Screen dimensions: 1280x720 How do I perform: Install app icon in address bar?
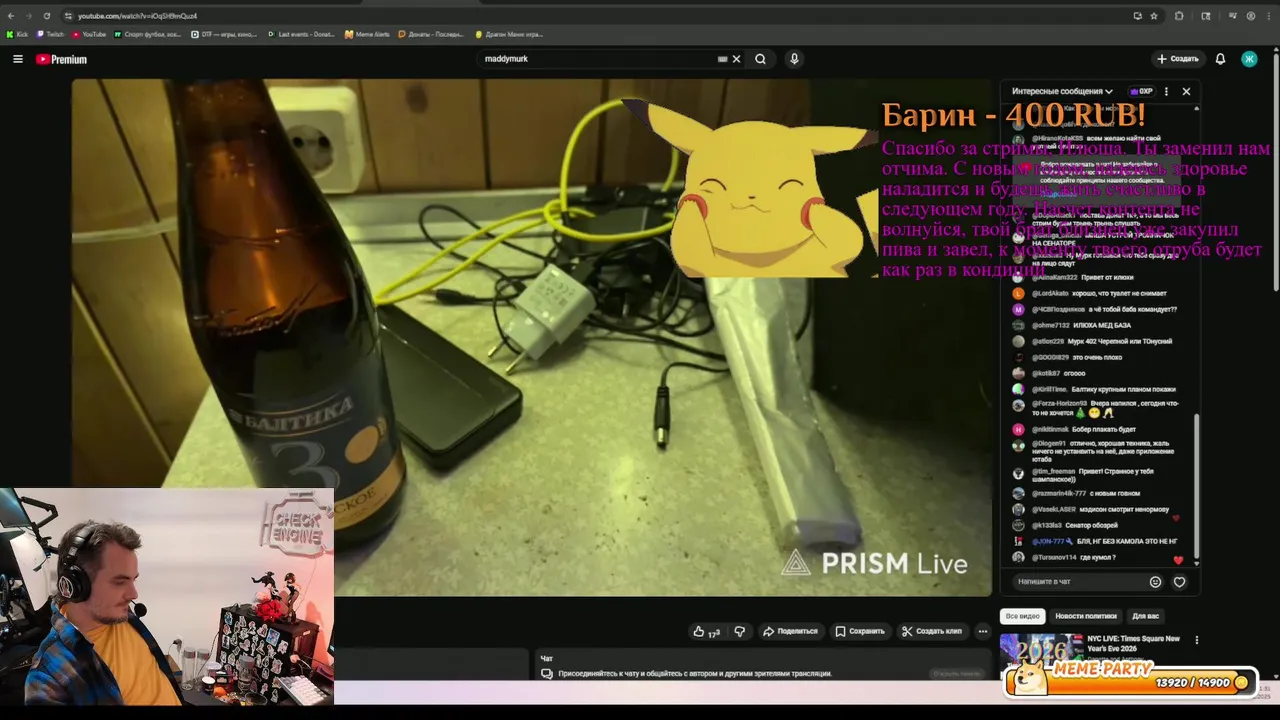point(1137,16)
